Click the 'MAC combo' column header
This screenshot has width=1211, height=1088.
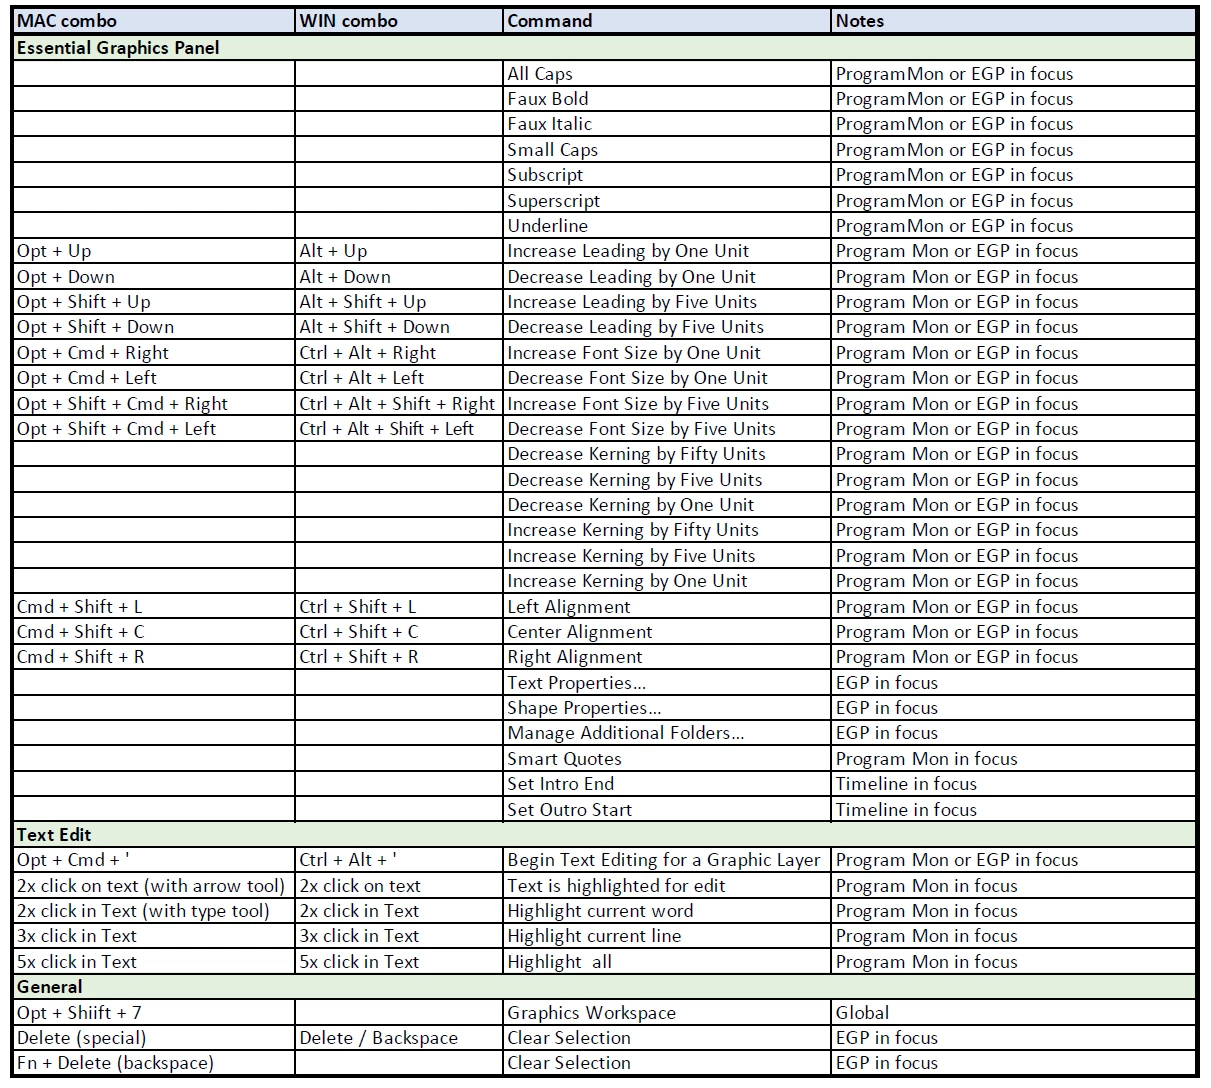(x=154, y=21)
